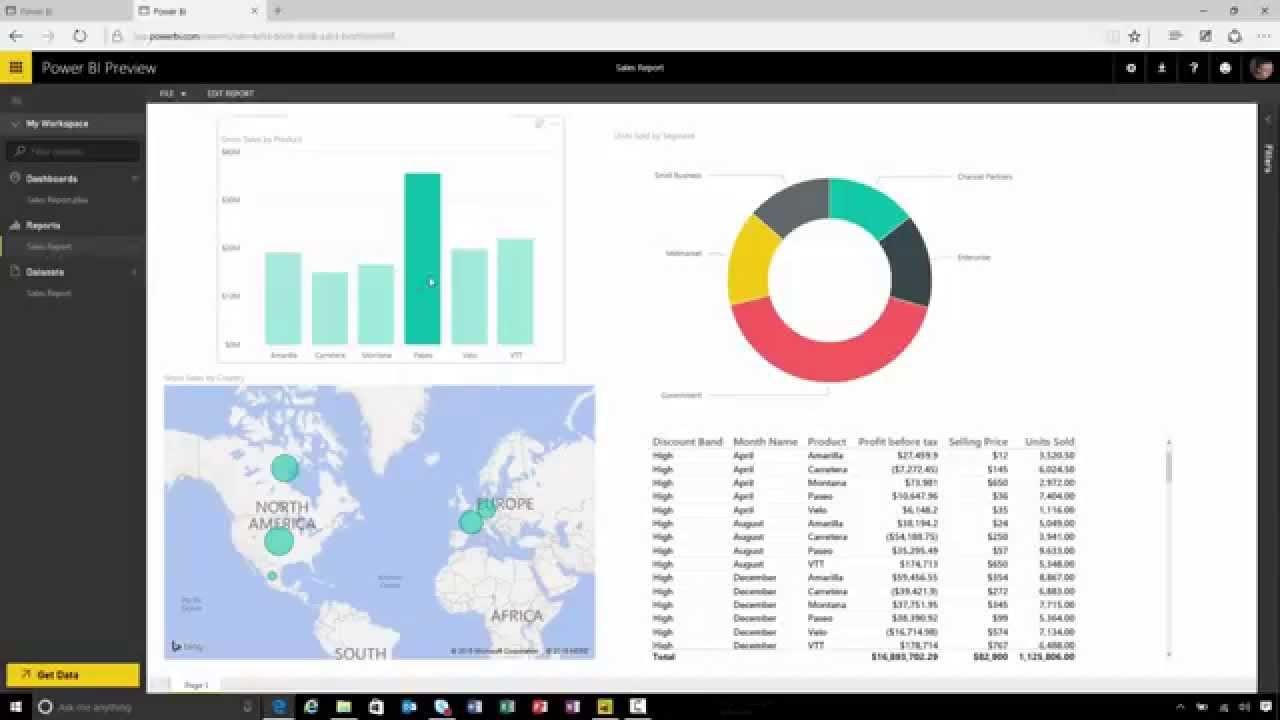Expand the Dashboards section
The image size is (1280, 720).
pyautogui.click(x=134, y=178)
